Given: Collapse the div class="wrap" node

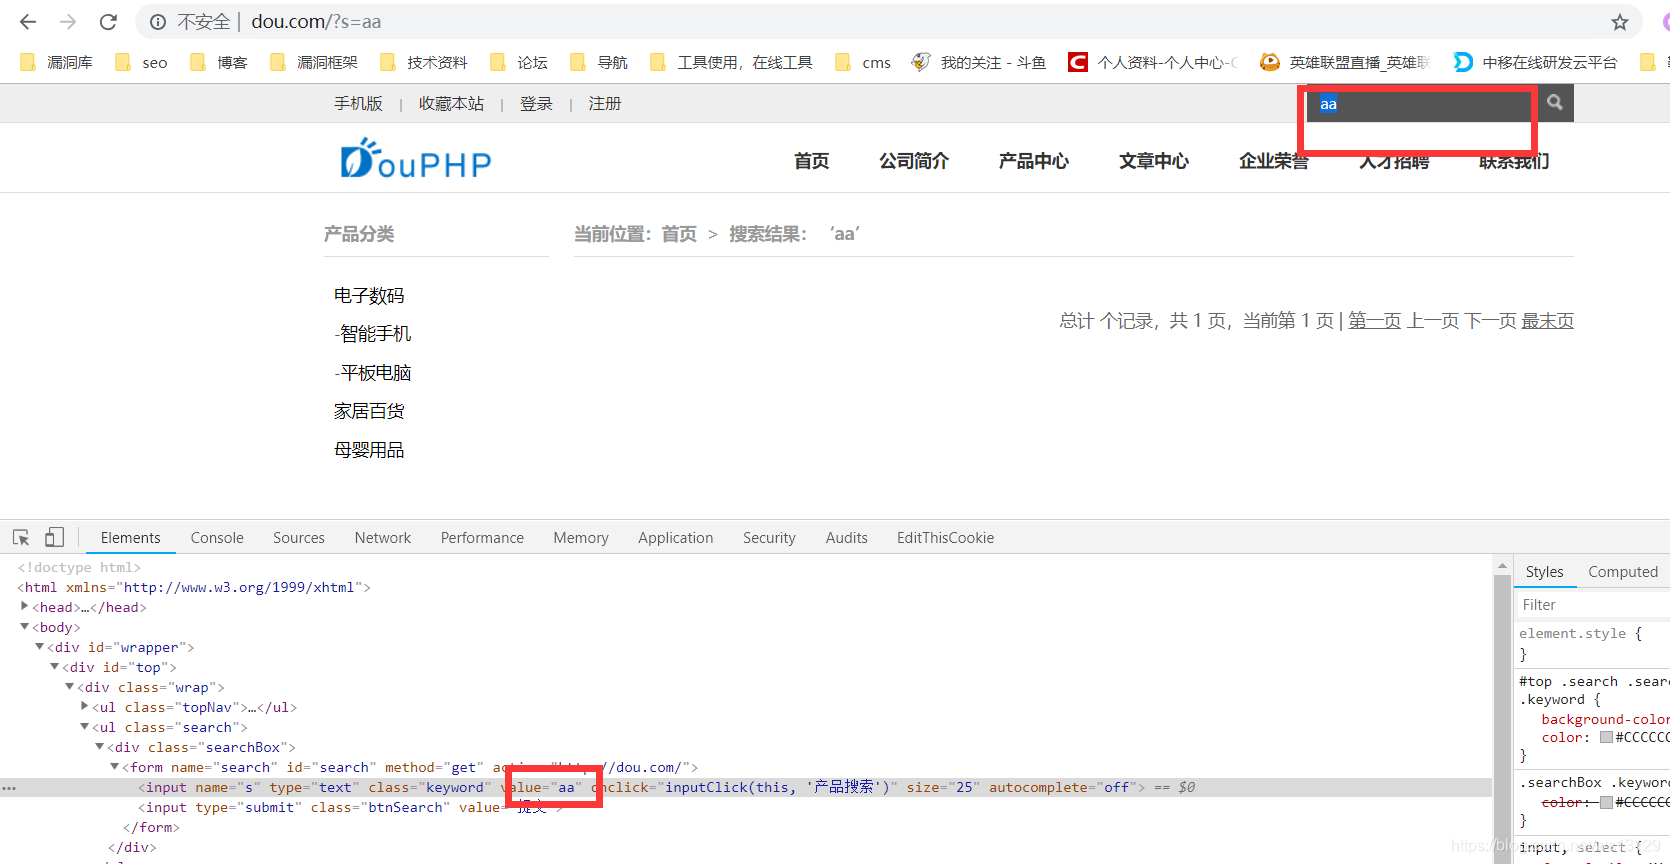Looking at the screenshot, I should tap(70, 687).
